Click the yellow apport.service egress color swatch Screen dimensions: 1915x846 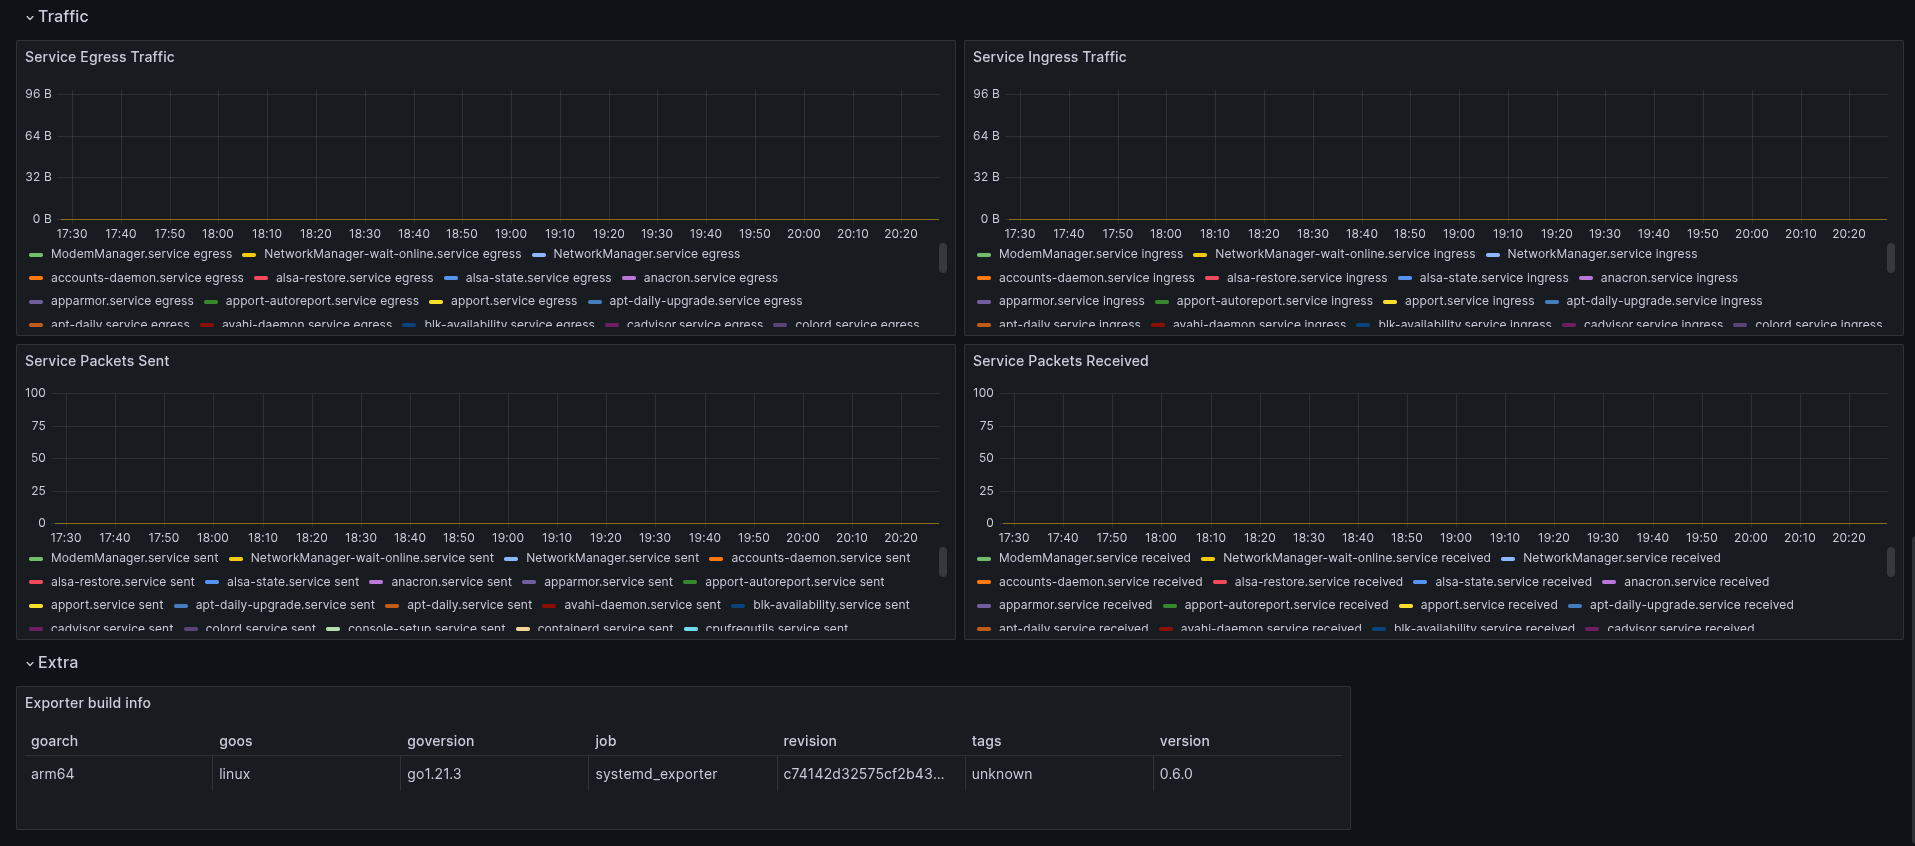(x=436, y=302)
